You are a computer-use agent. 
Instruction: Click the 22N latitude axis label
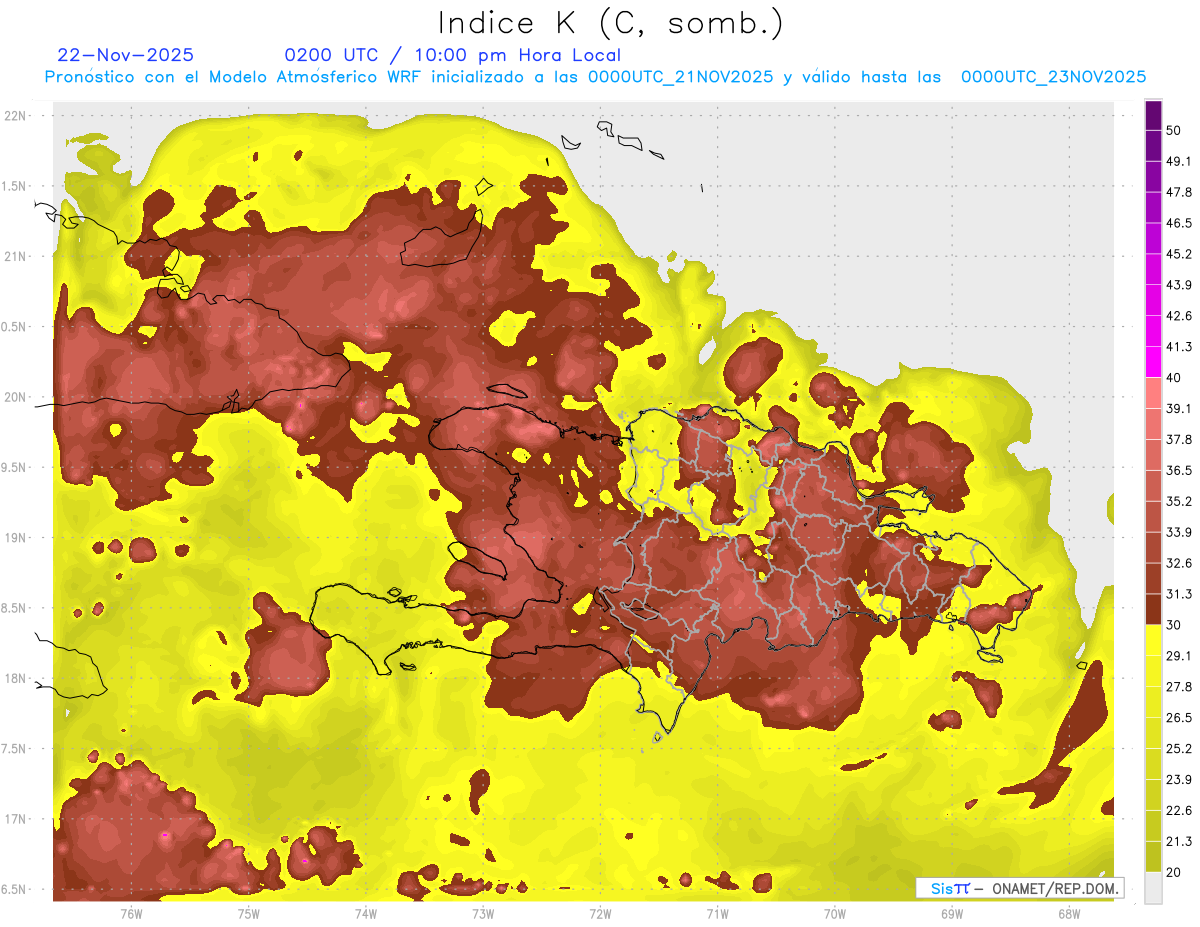pyautogui.click(x=15, y=115)
